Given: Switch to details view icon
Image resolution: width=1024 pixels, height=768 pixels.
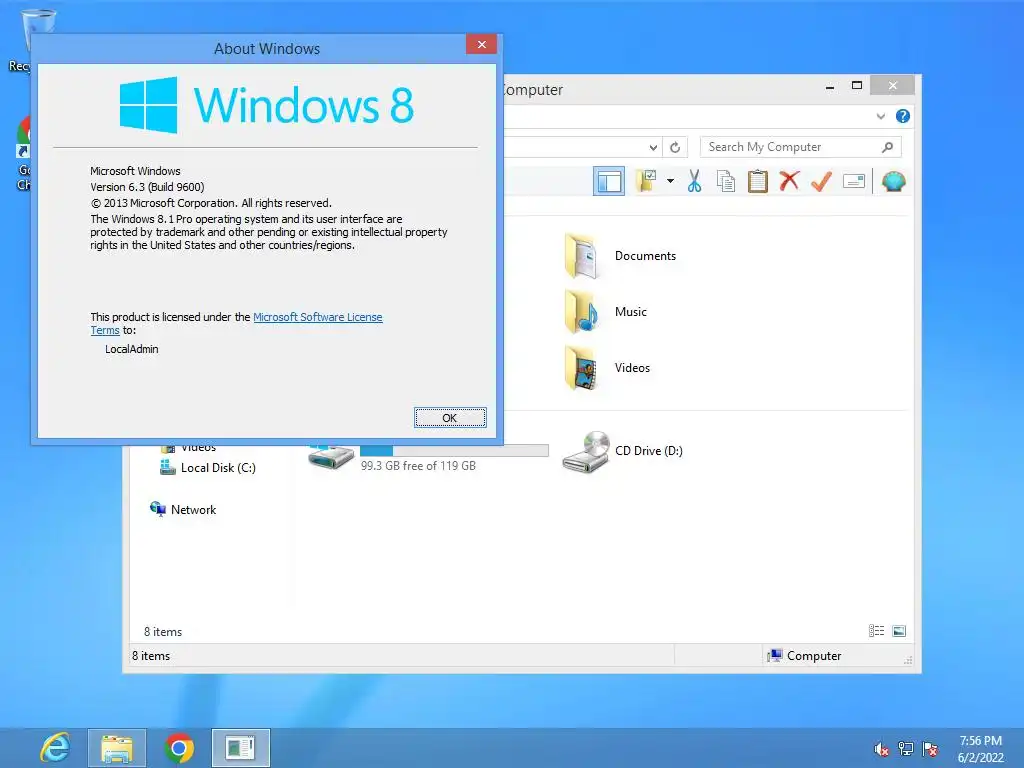Looking at the screenshot, I should point(876,631).
